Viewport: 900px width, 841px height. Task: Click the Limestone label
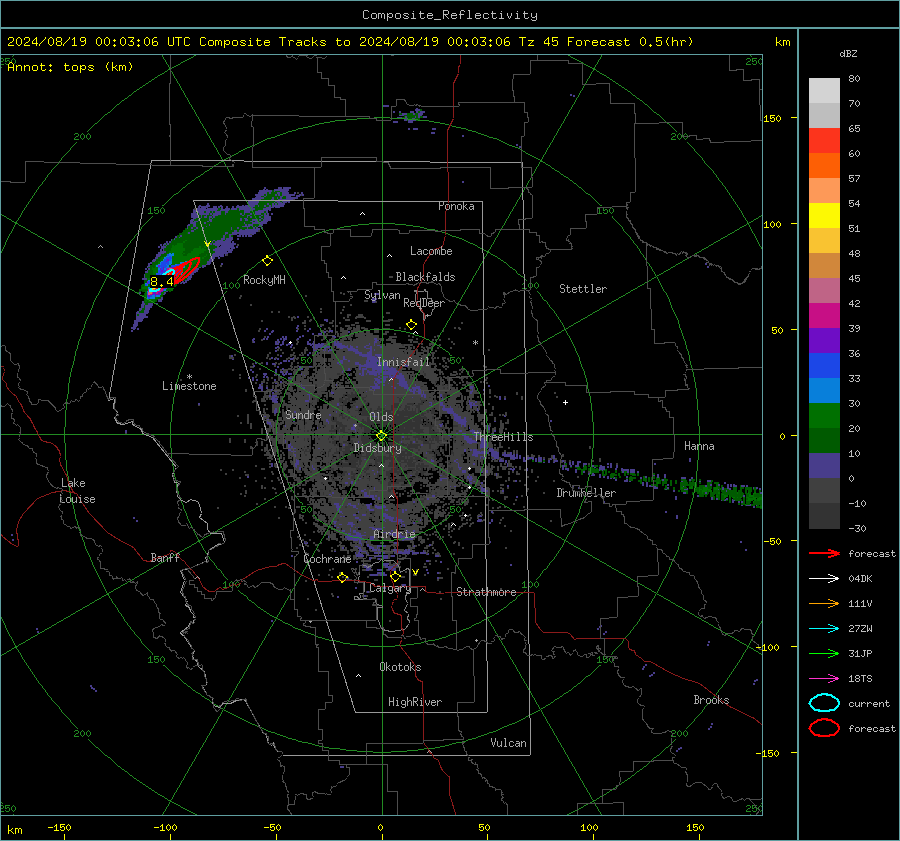click(x=189, y=386)
